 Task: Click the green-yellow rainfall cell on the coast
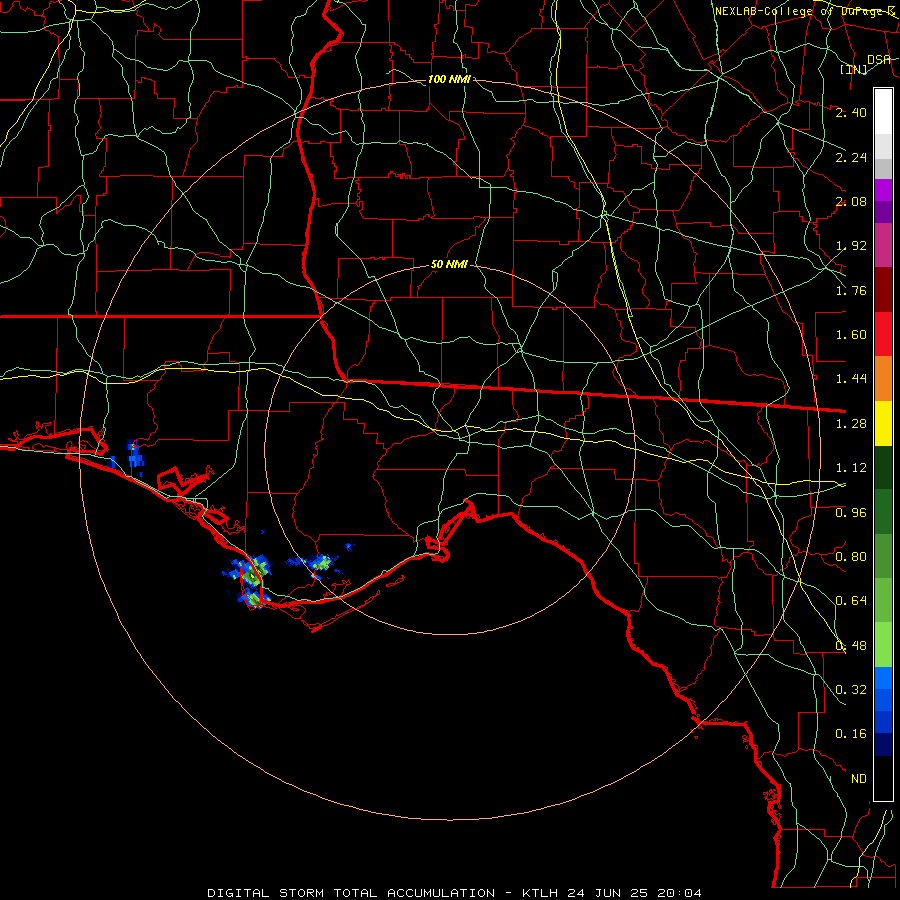pos(253,572)
